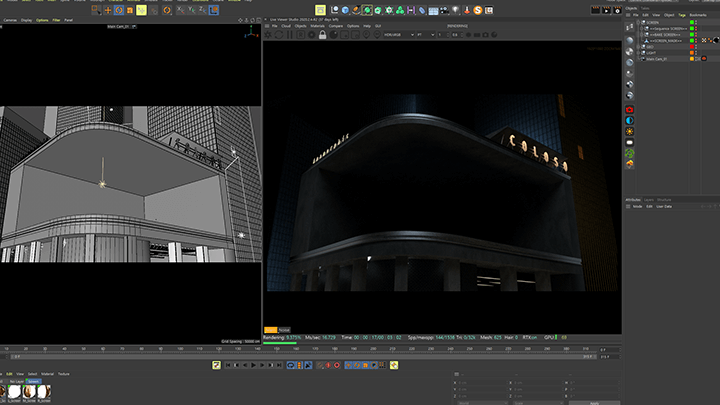720x405 pixels.
Task: Open Live Viewer Cloud menu
Action: pyautogui.click(x=286, y=26)
